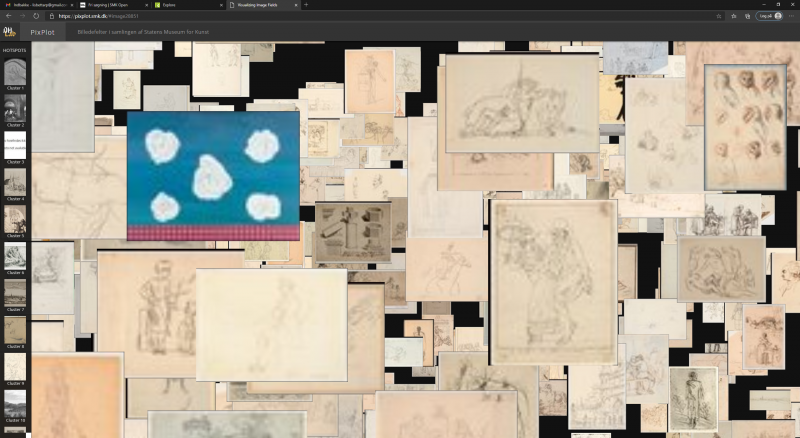Open the favorites list icon

pyautogui.click(x=734, y=16)
